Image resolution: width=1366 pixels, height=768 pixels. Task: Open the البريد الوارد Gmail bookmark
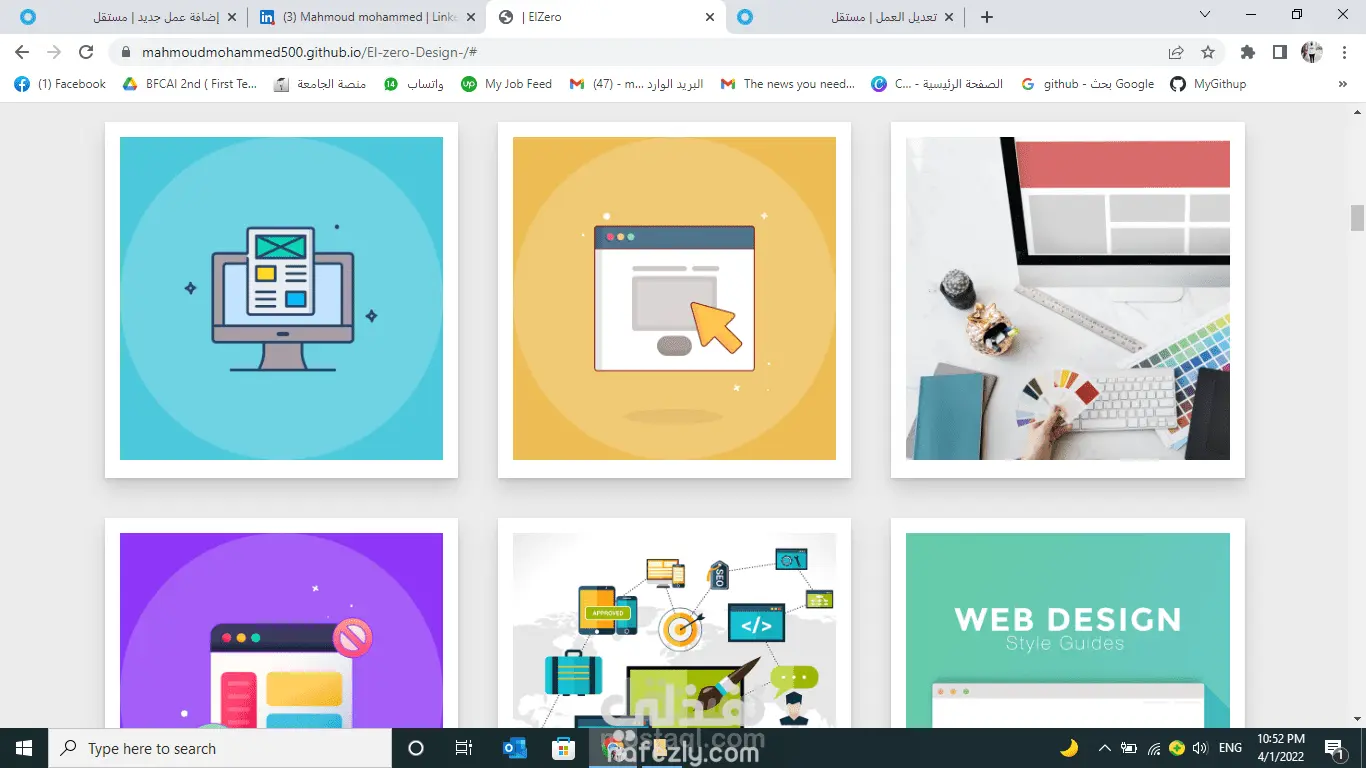pos(636,84)
